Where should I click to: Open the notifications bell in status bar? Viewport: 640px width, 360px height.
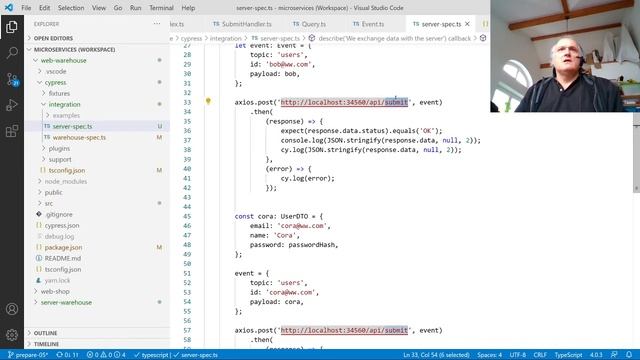[629, 355]
